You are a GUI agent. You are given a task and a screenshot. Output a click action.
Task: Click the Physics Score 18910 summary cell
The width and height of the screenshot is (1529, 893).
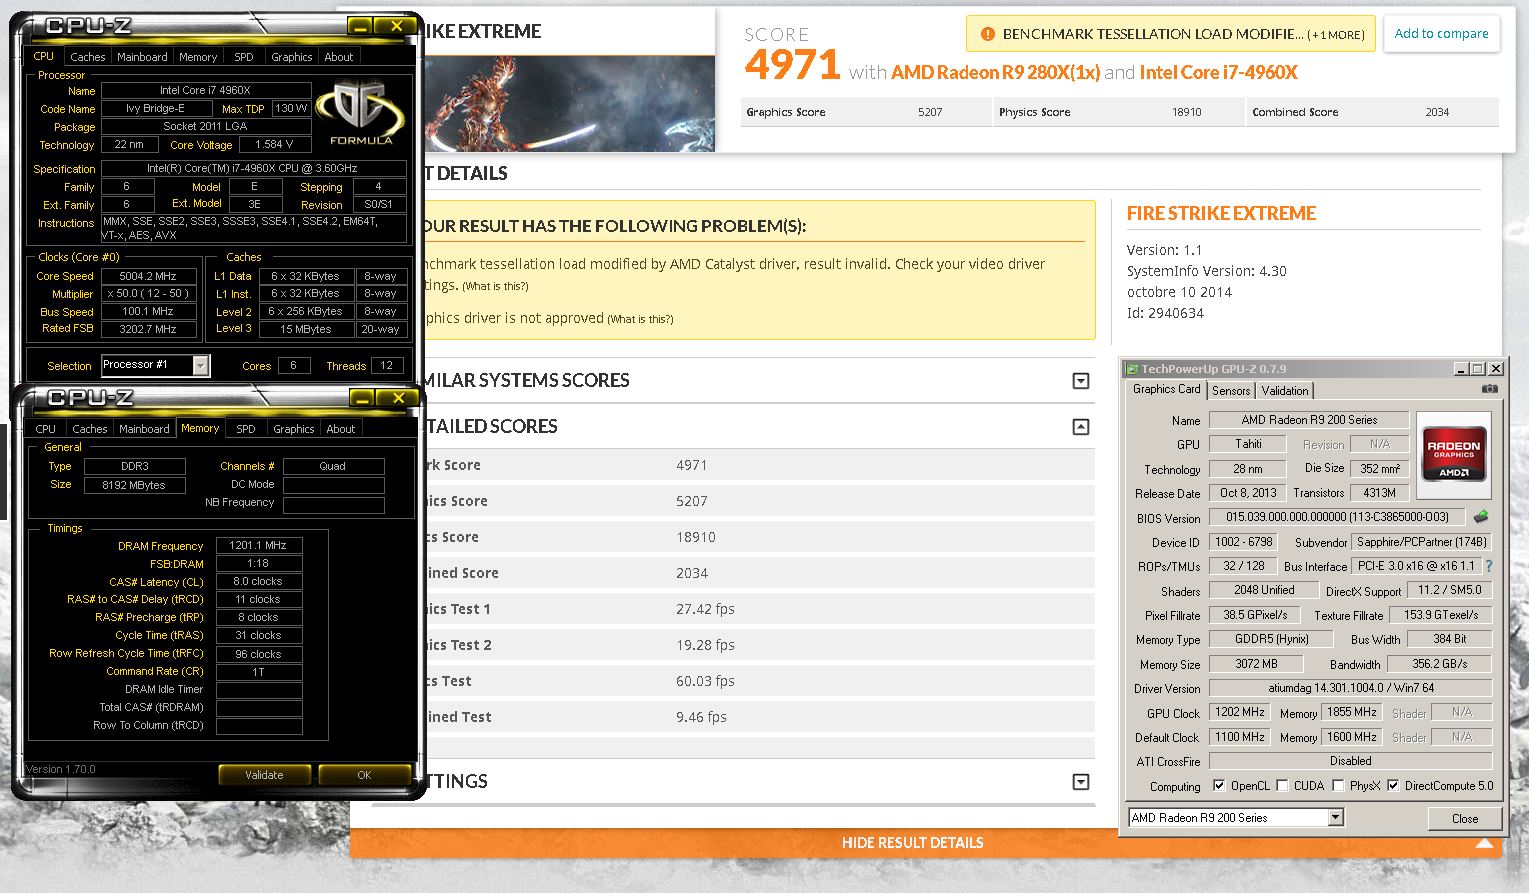(1120, 112)
